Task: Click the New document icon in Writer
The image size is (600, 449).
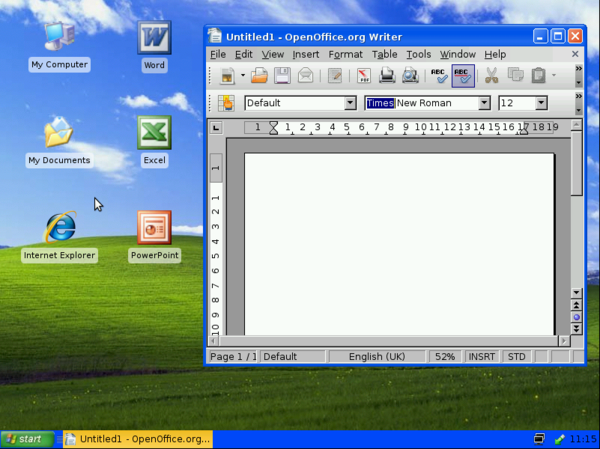Action: coord(227,75)
